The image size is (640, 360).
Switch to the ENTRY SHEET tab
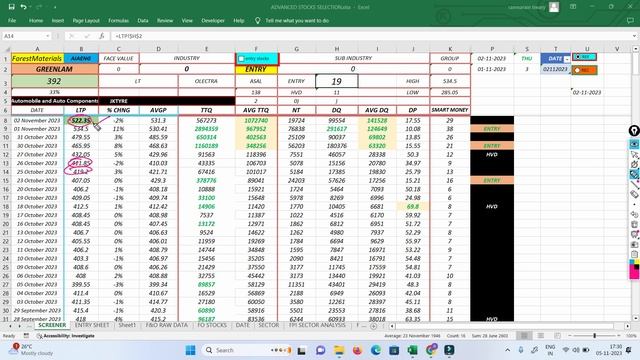tap(92, 325)
